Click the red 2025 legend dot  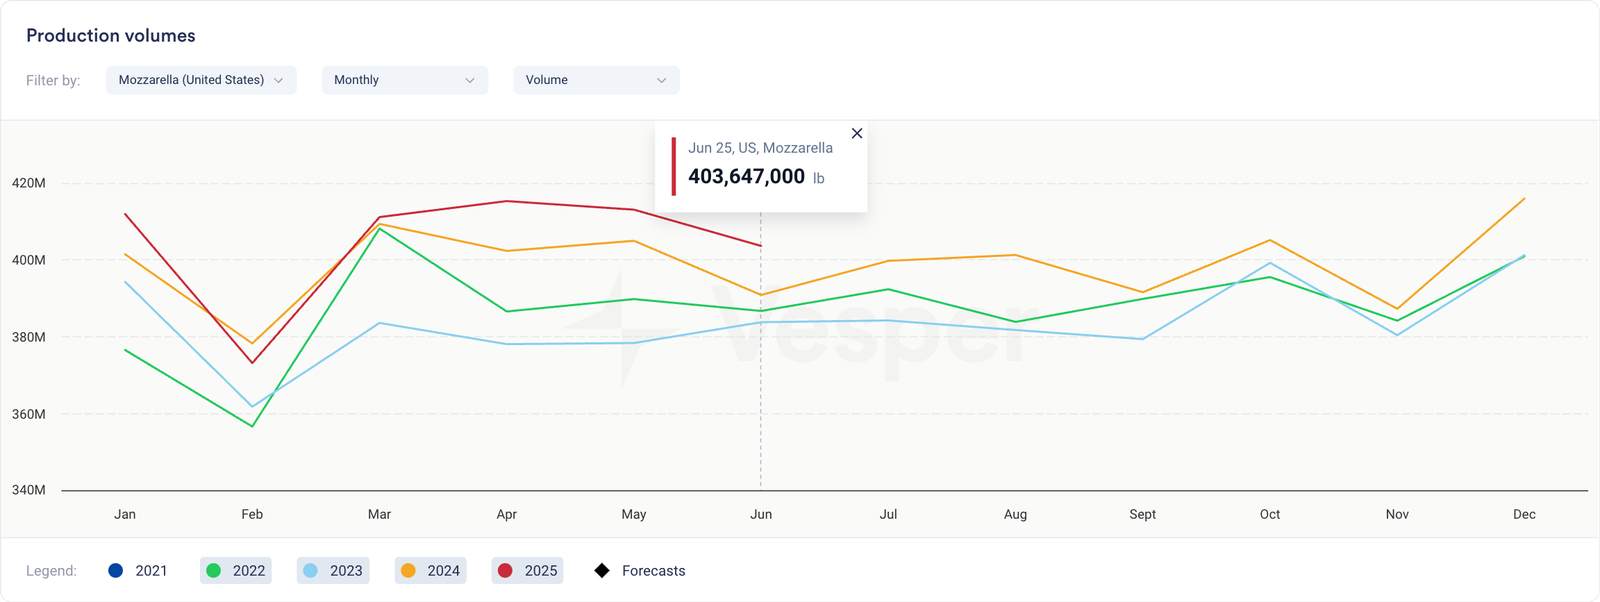coord(505,571)
